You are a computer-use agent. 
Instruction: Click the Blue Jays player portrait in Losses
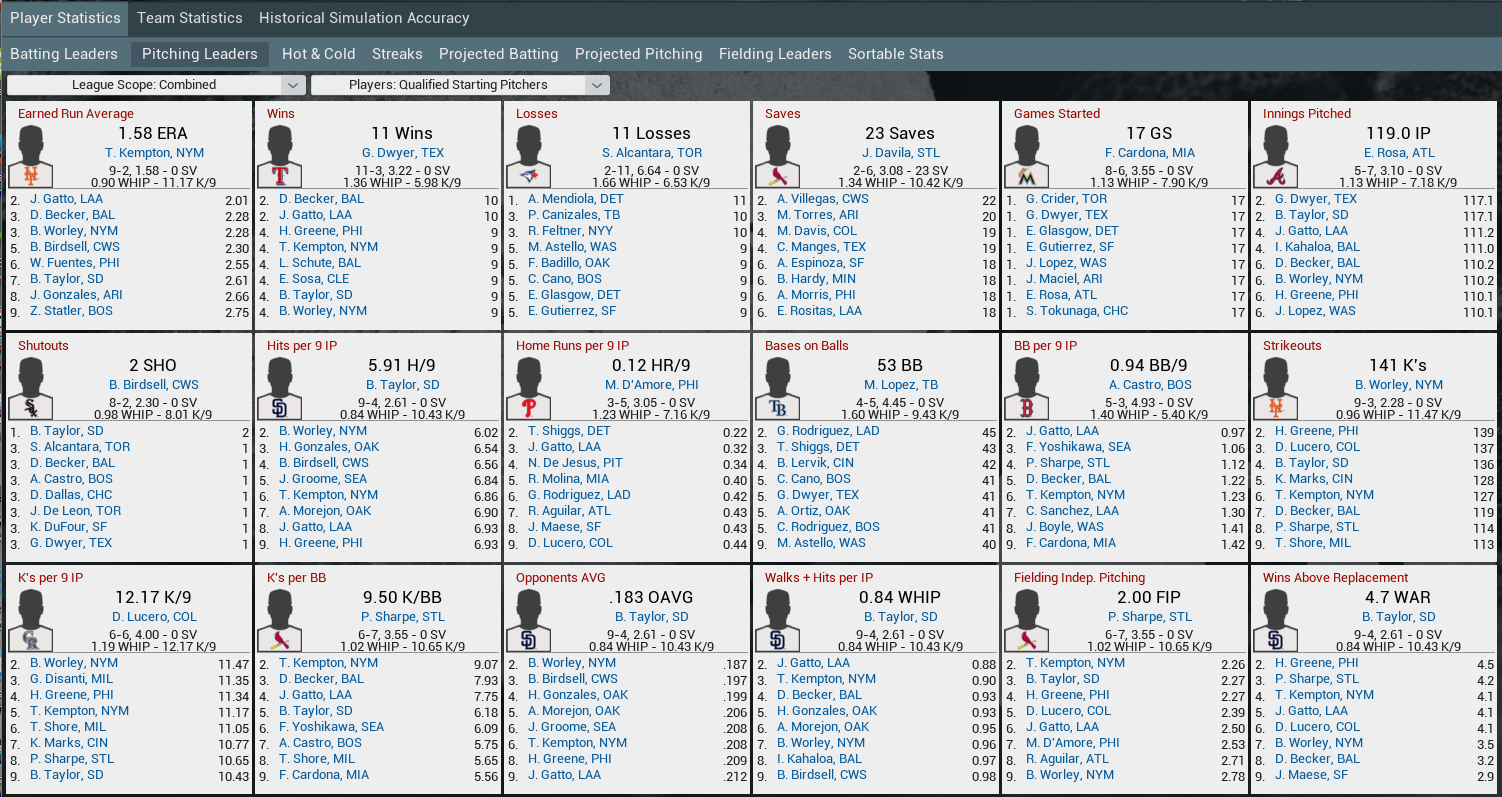[534, 157]
